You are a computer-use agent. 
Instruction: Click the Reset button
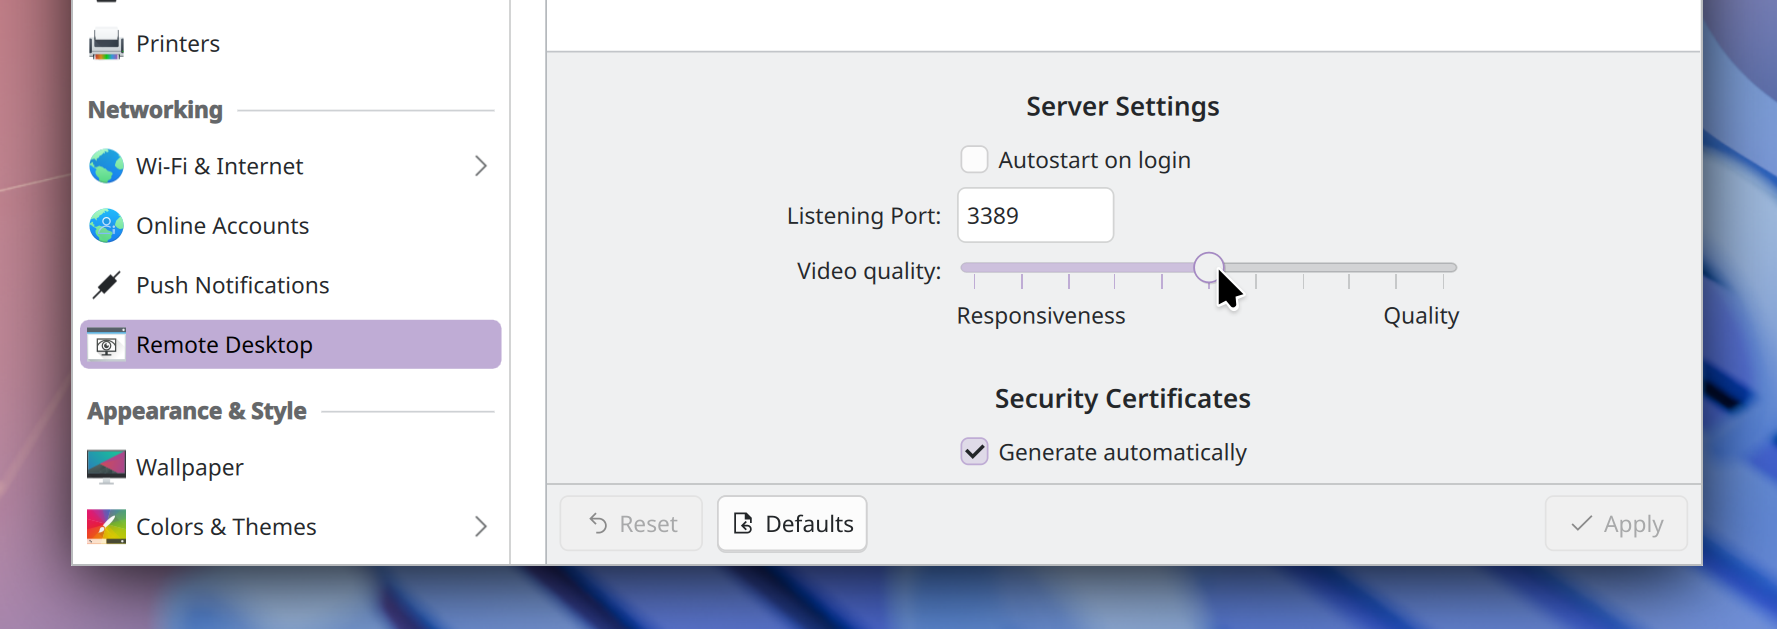click(x=631, y=524)
